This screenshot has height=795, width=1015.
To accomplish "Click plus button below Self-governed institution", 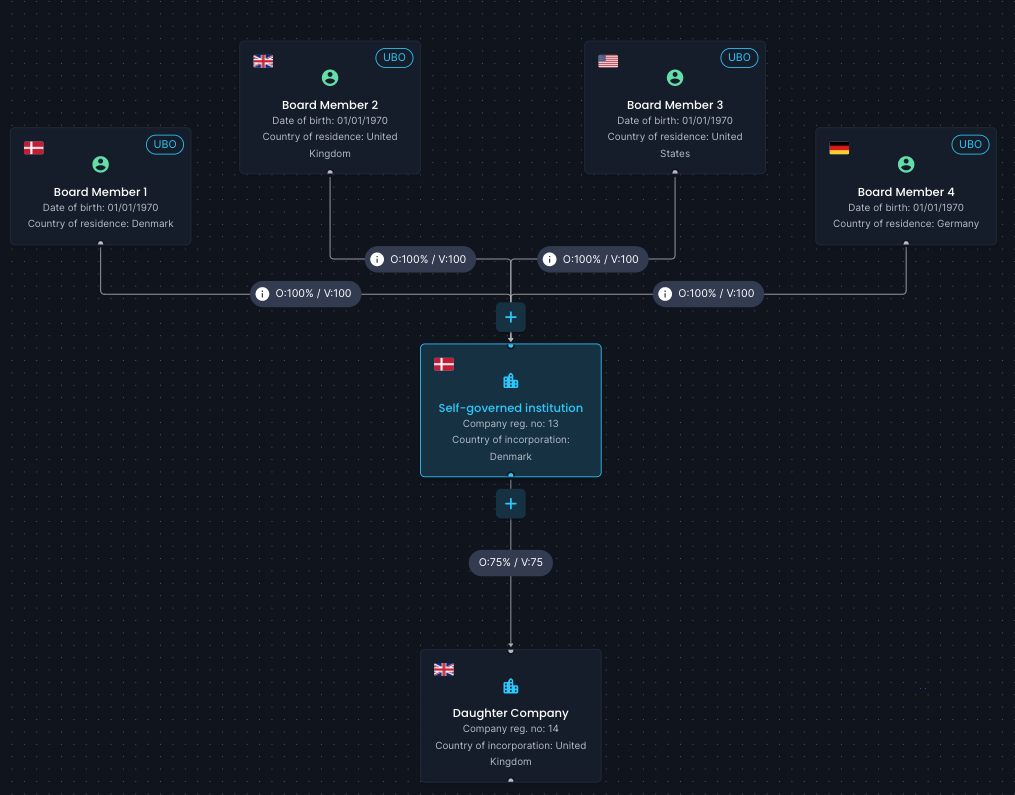I will click(x=510, y=504).
